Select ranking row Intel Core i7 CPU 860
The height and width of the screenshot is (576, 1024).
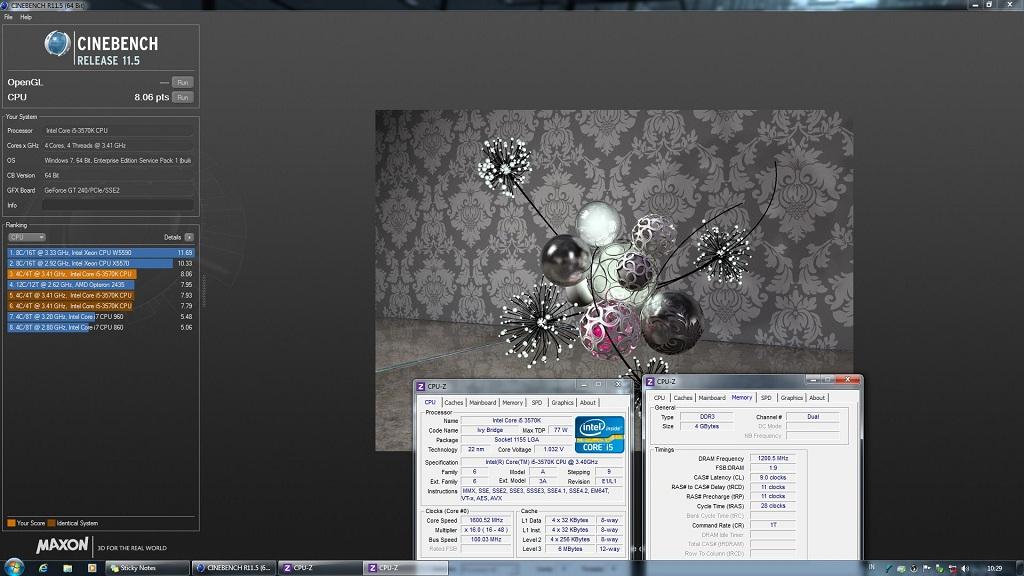coord(101,327)
